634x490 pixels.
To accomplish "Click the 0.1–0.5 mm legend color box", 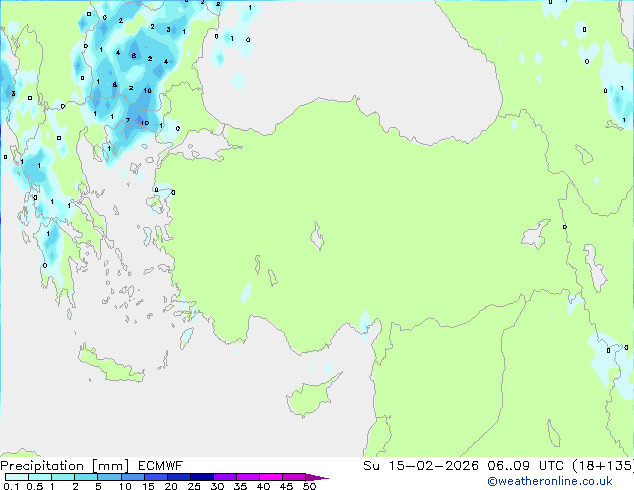I will tap(17, 477).
